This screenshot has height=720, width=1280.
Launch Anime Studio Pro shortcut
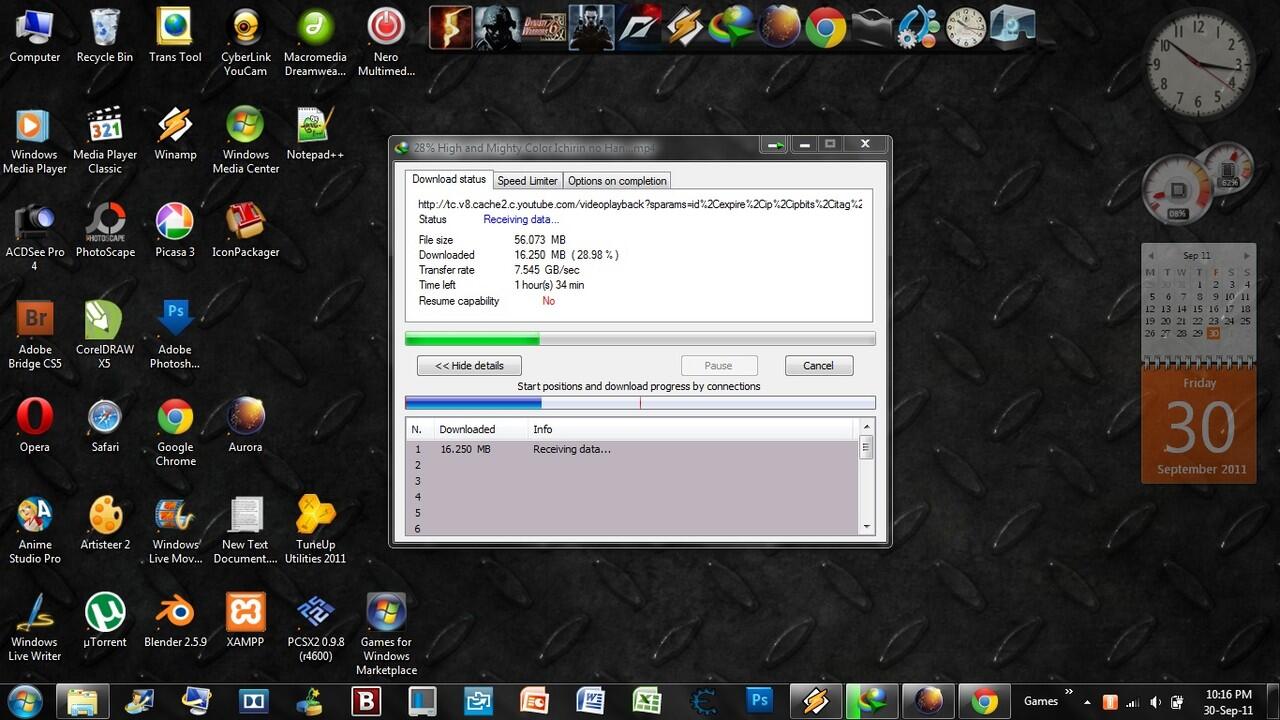(35, 530)
